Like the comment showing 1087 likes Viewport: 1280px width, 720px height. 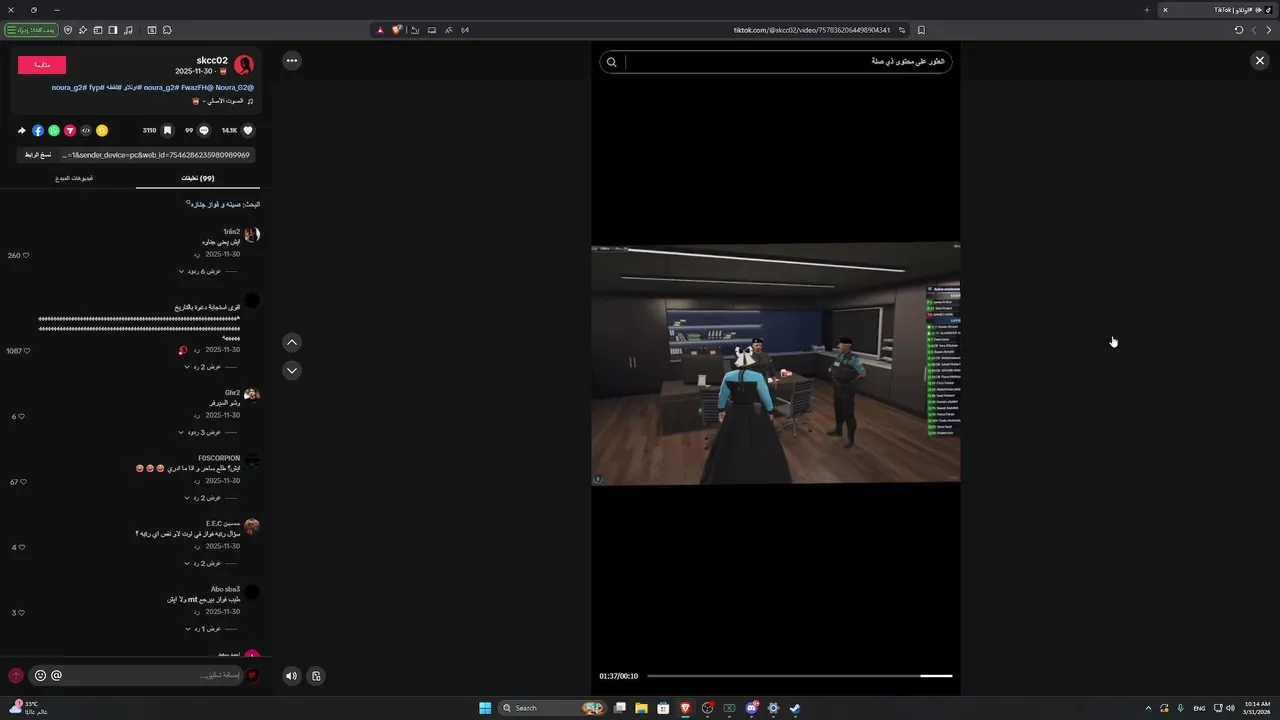(27, 351)
